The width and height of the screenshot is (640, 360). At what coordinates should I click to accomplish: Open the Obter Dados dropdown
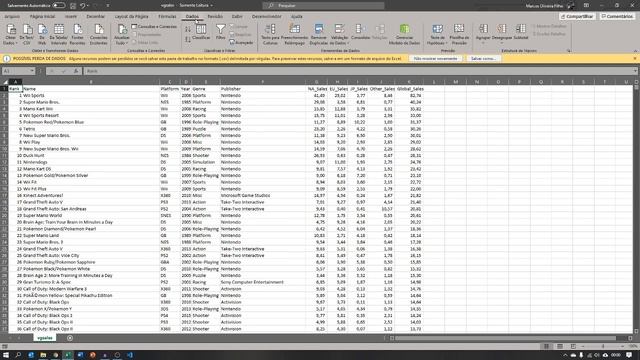[11, 35]
